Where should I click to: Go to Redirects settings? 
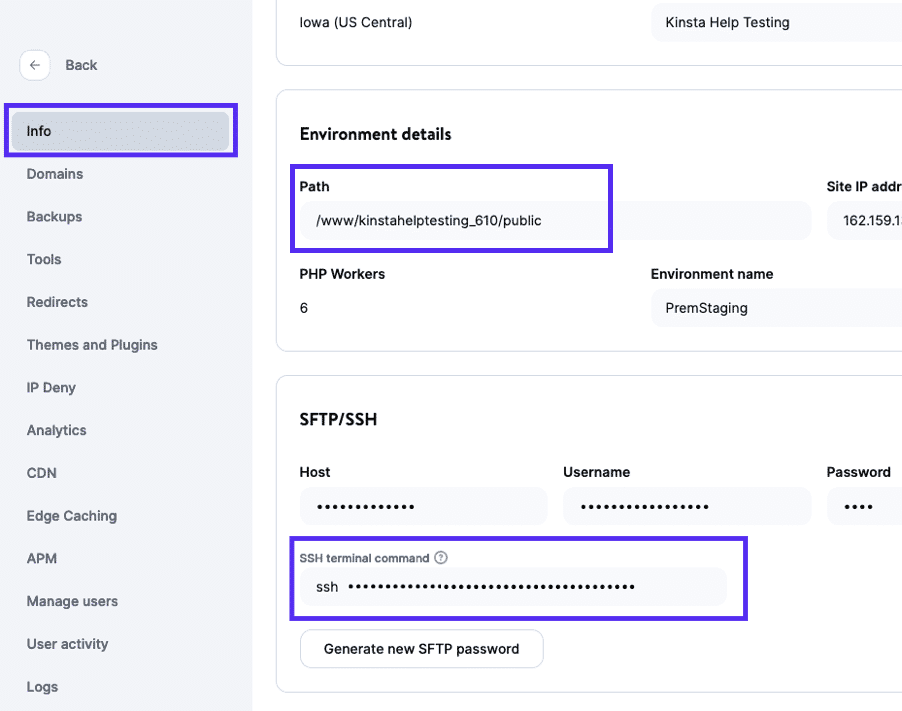coord(56,302)
